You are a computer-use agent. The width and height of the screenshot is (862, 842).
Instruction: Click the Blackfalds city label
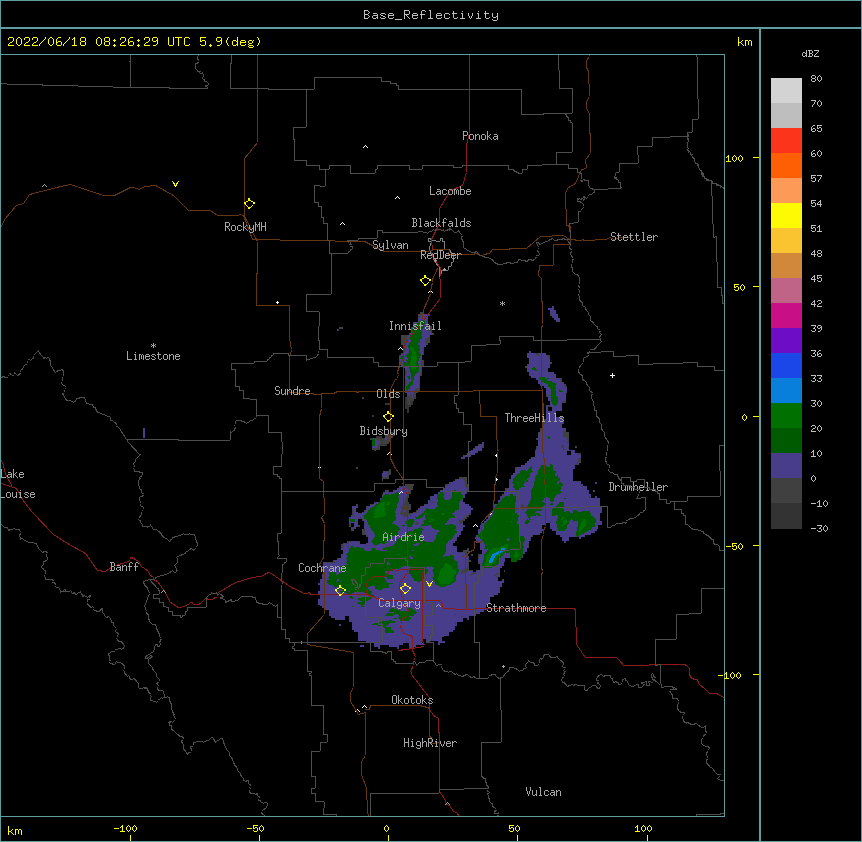pyautogui.click(x=441, y=223)
